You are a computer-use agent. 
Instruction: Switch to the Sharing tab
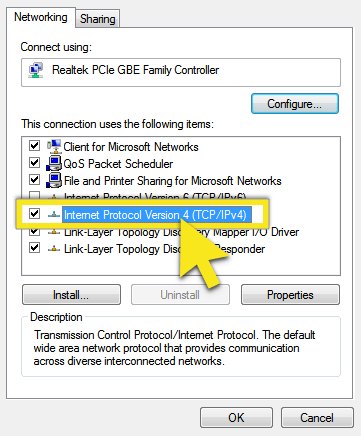[x=97, y=19]
